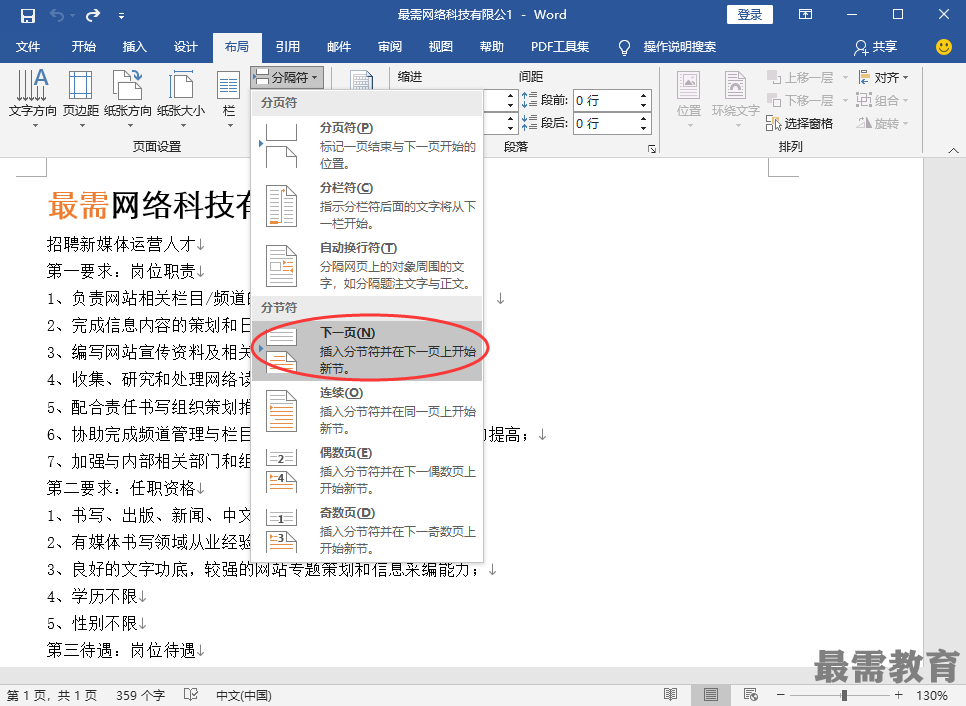Screen dimensions: 966x706
Task: Click the proofing check icon in status bar
Action: click(x=191, y=695)
